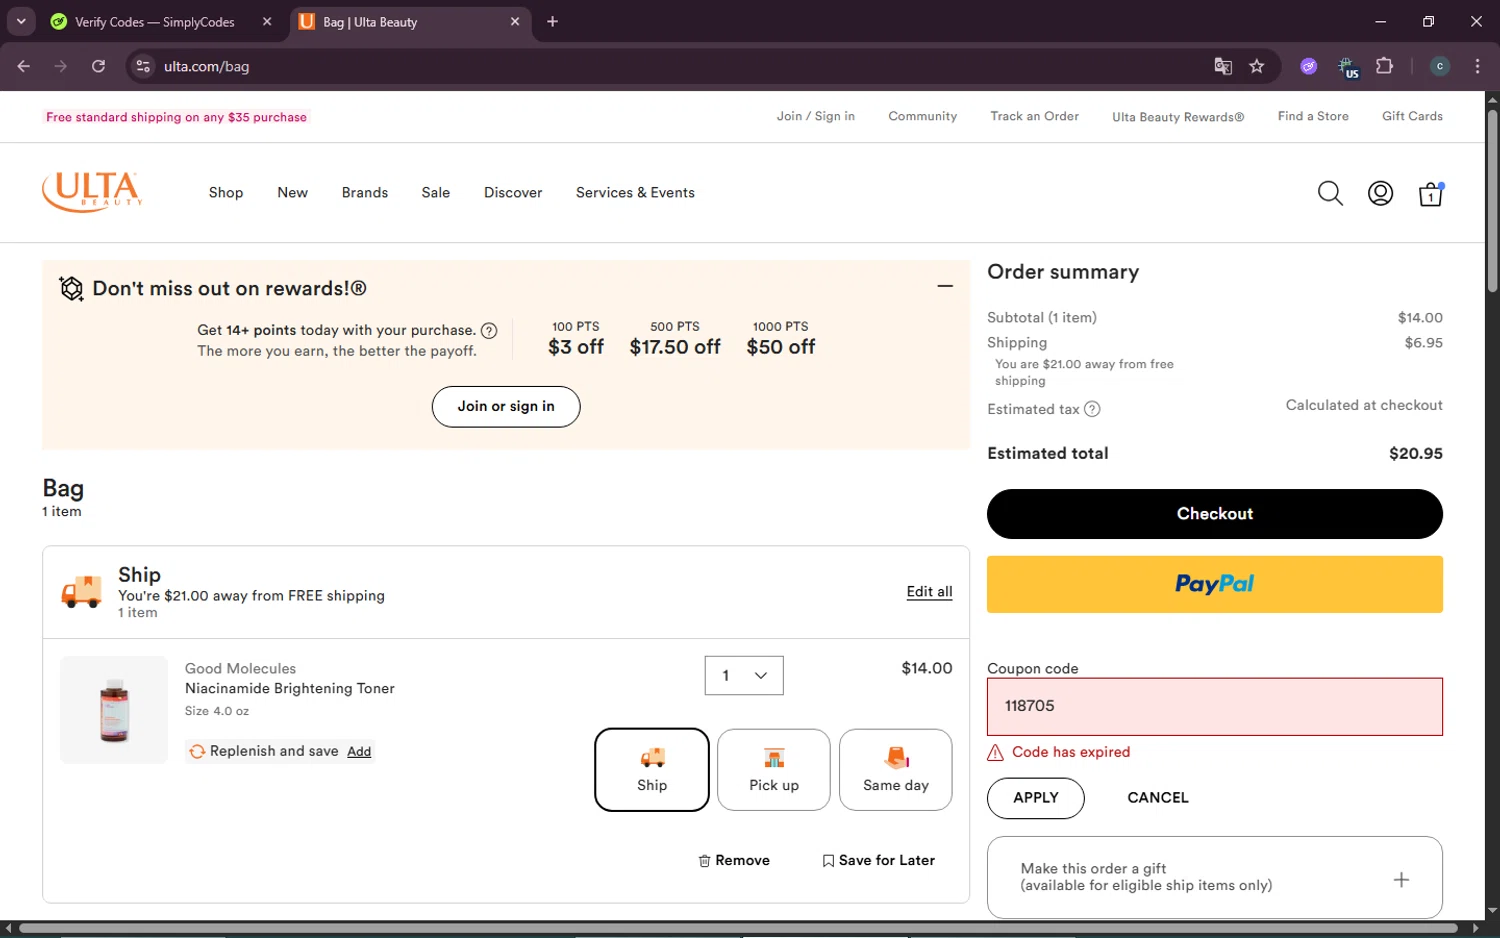Close the Bag Ulta Beauty tab
1500x938 pixels.
(x=515, y=21)
